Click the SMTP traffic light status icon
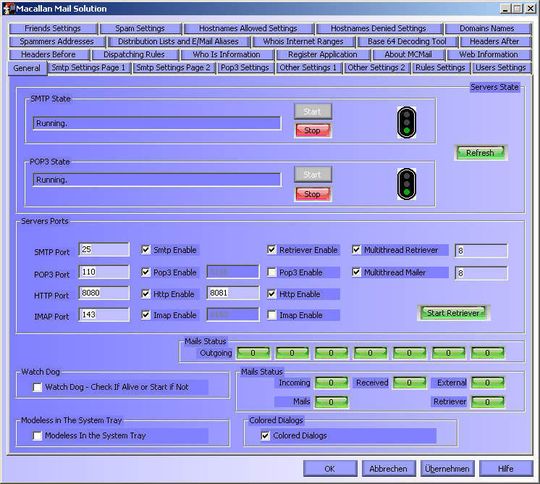This screenshot has height=484, width=540. (406, 122)
